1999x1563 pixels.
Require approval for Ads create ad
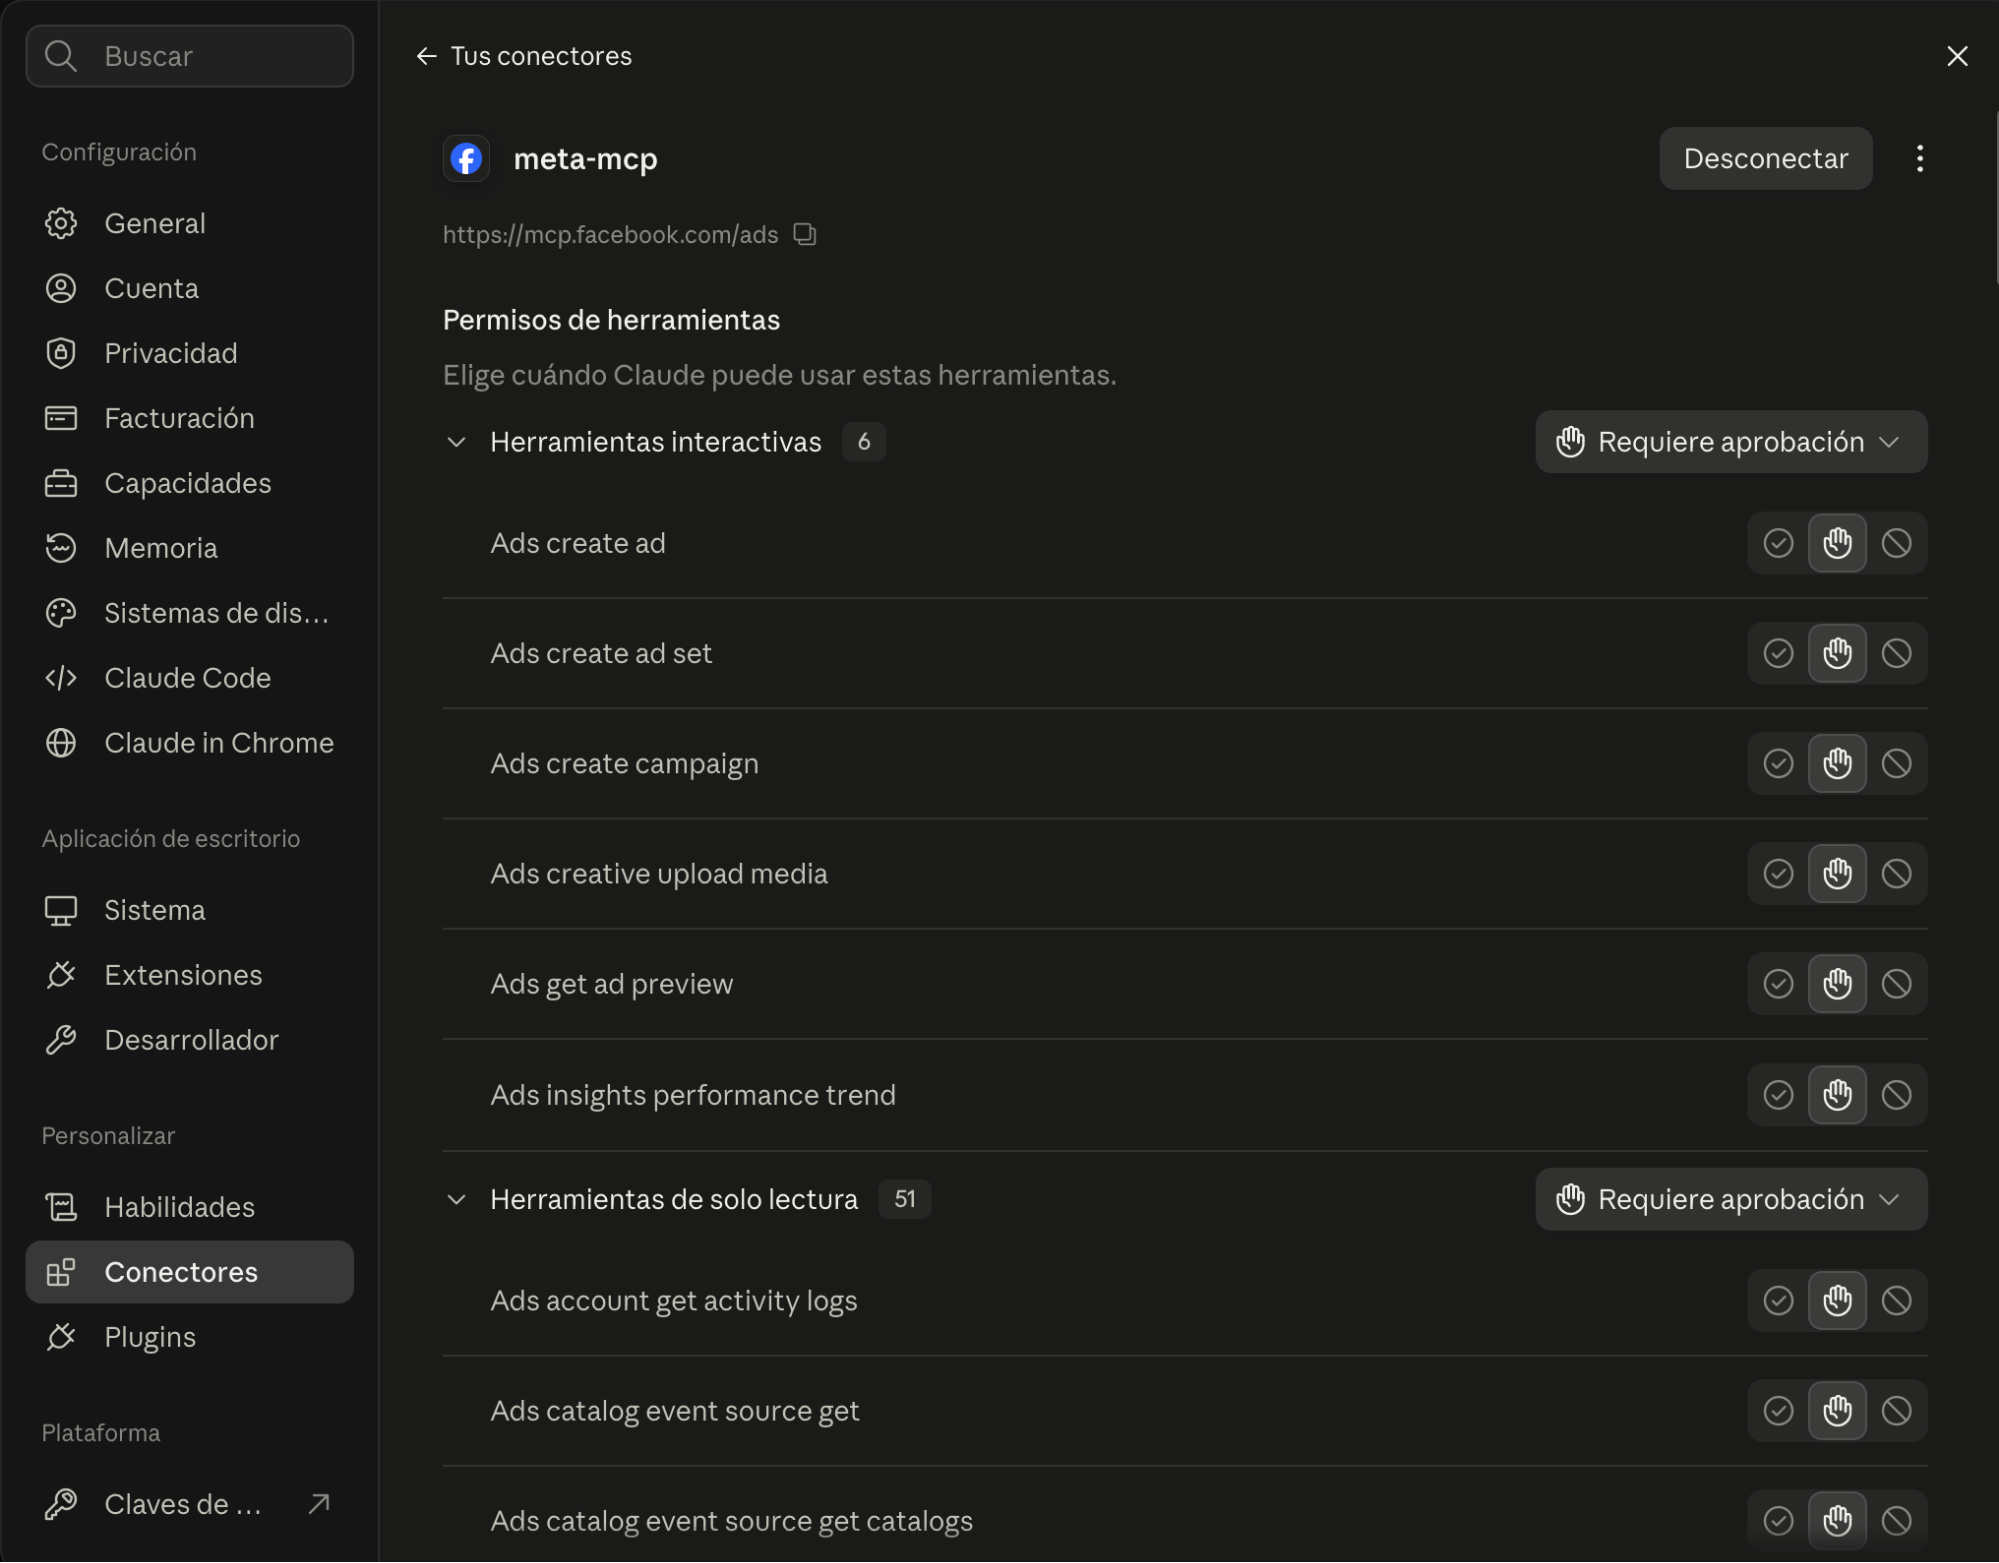(1837, 543)
